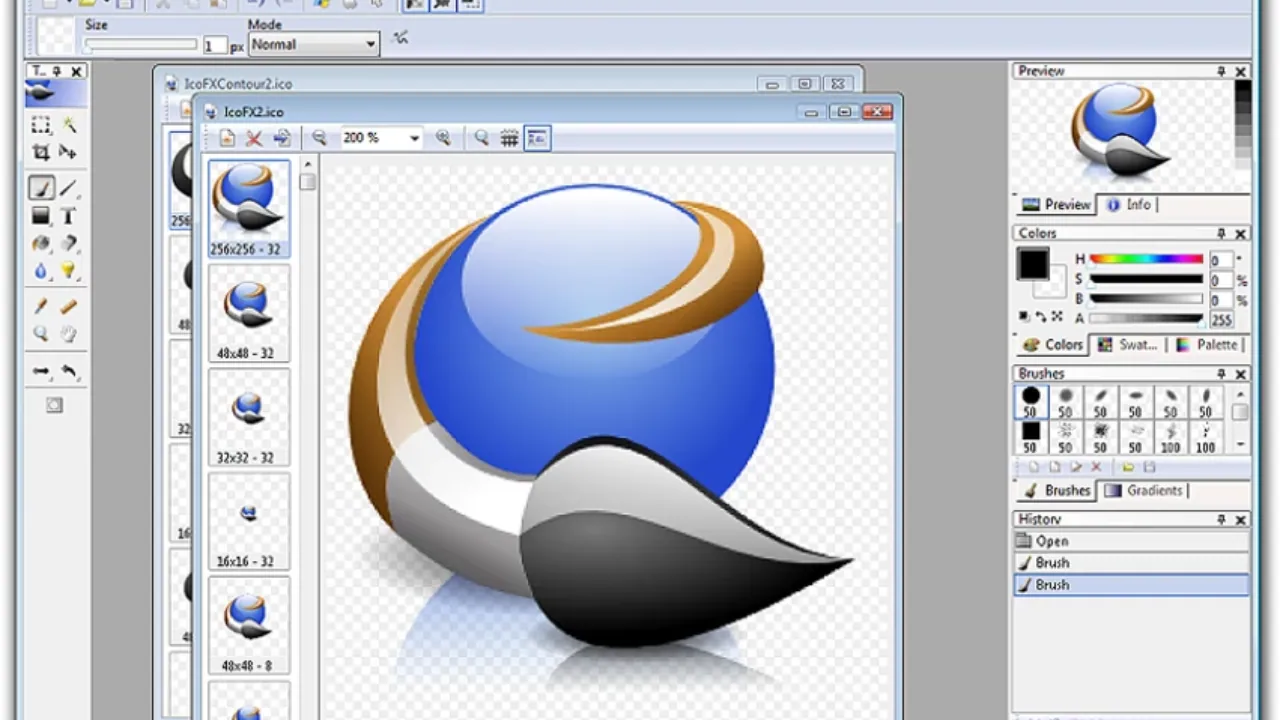Toggle the pixel grid in IcoFX2.ico toolbar
1280x720 pixels.
click(509, 138)
